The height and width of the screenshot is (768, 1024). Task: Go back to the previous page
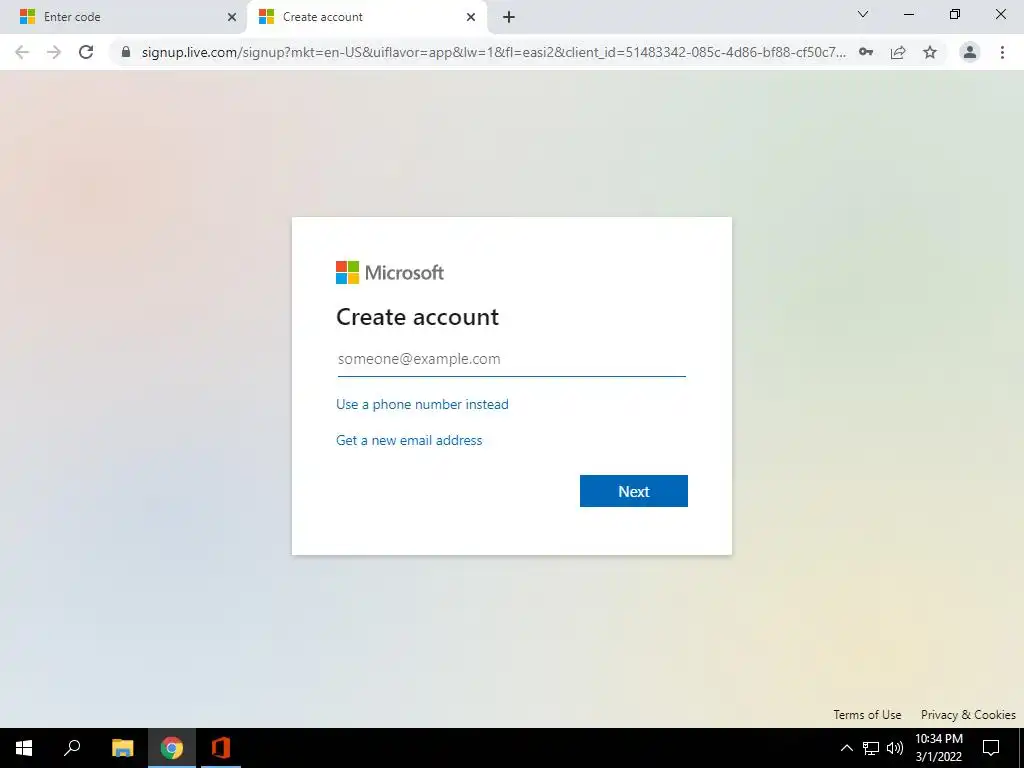(22, 52)
